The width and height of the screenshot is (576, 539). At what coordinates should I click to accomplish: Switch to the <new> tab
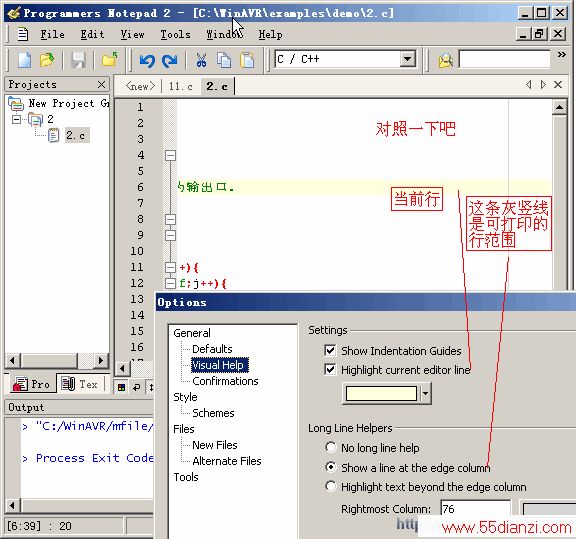click(x=140, y=86)
